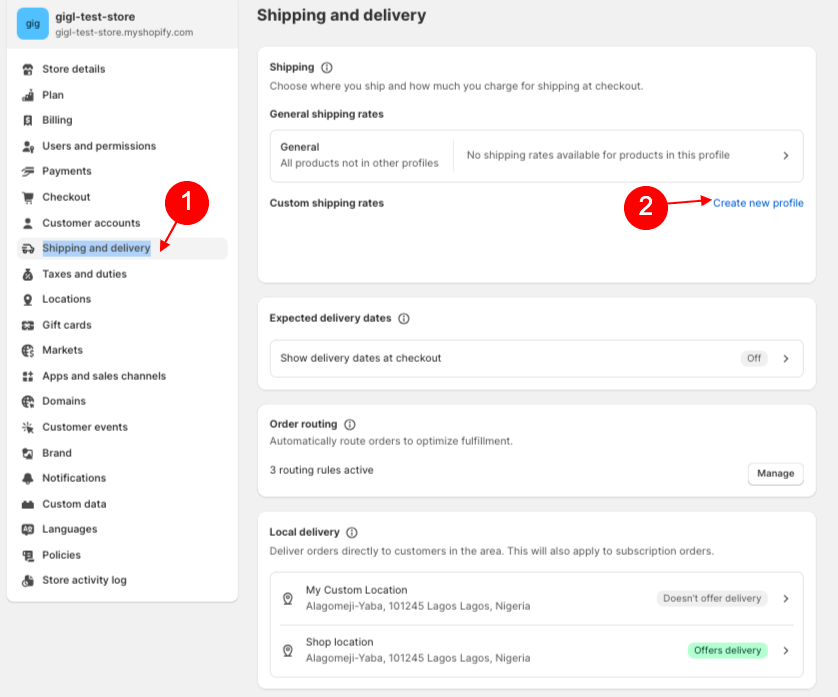Click the gigl-test-store header avatar
The width and height of the screenshot is (838, 697).
[x=32, y=23]
